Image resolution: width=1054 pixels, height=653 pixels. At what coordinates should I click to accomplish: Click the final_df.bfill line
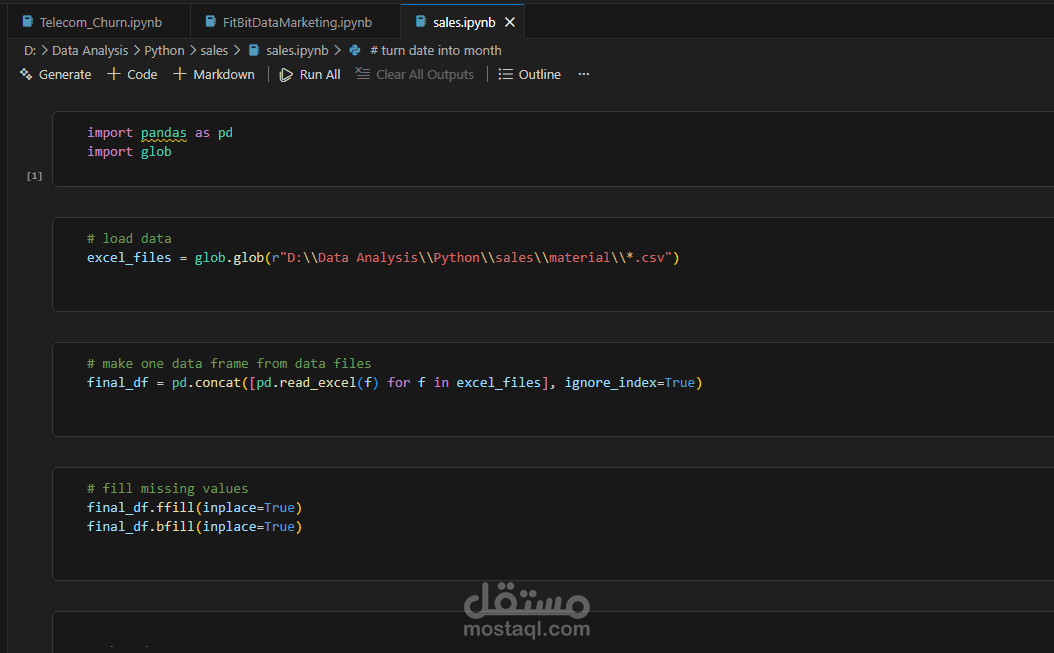(x=194, y=527)
